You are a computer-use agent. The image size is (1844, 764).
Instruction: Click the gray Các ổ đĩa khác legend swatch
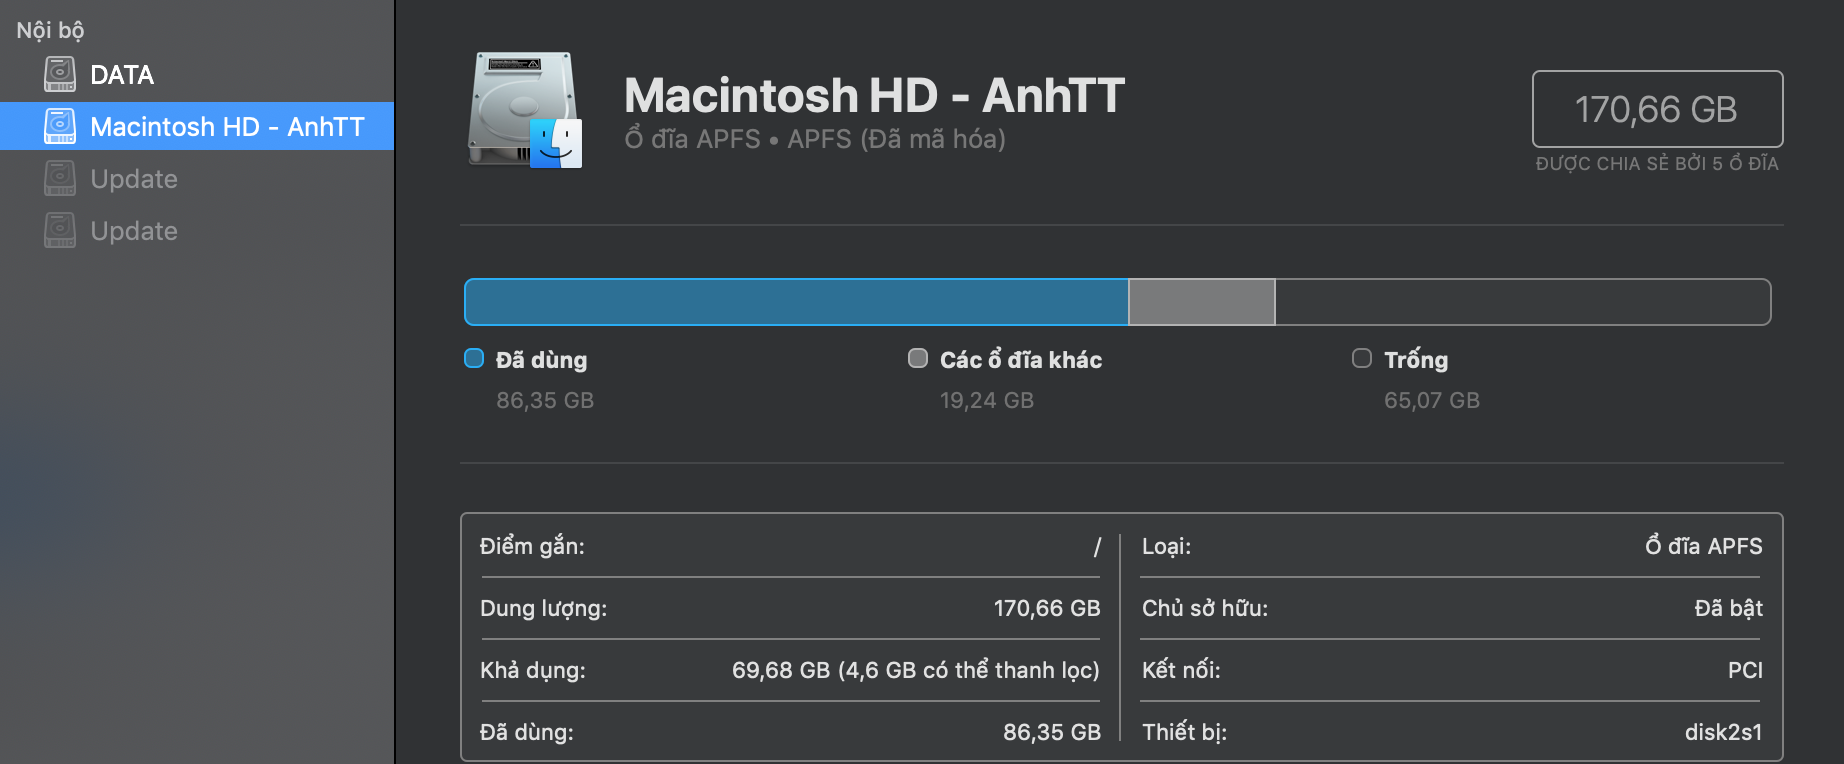pyautogui.click(x=917, y=358)
